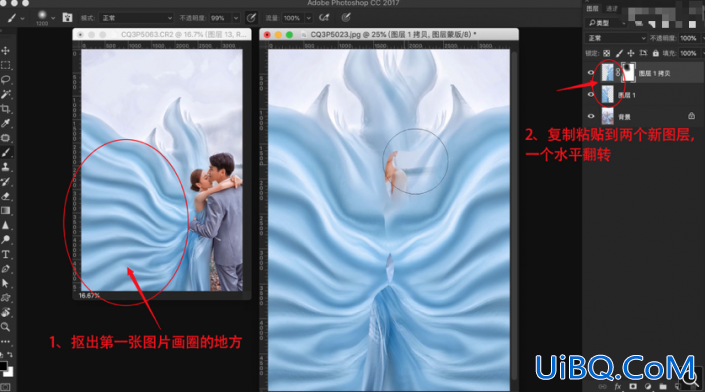Select the 图层 1 拷贝 layer thumbnail

click(607, 73)
